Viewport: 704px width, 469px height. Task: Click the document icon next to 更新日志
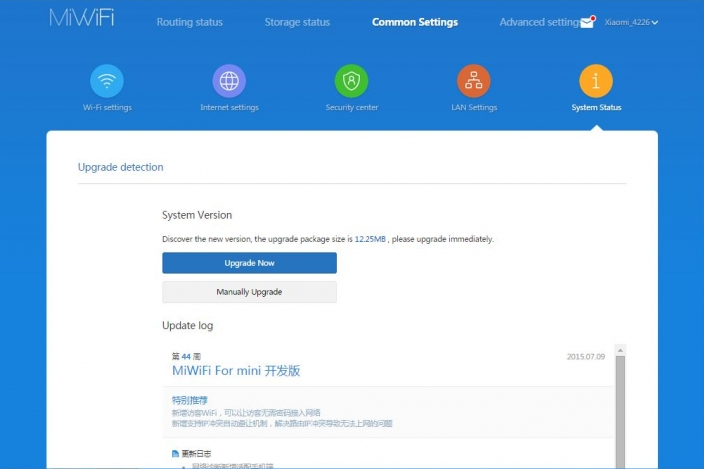pos(175,454)
